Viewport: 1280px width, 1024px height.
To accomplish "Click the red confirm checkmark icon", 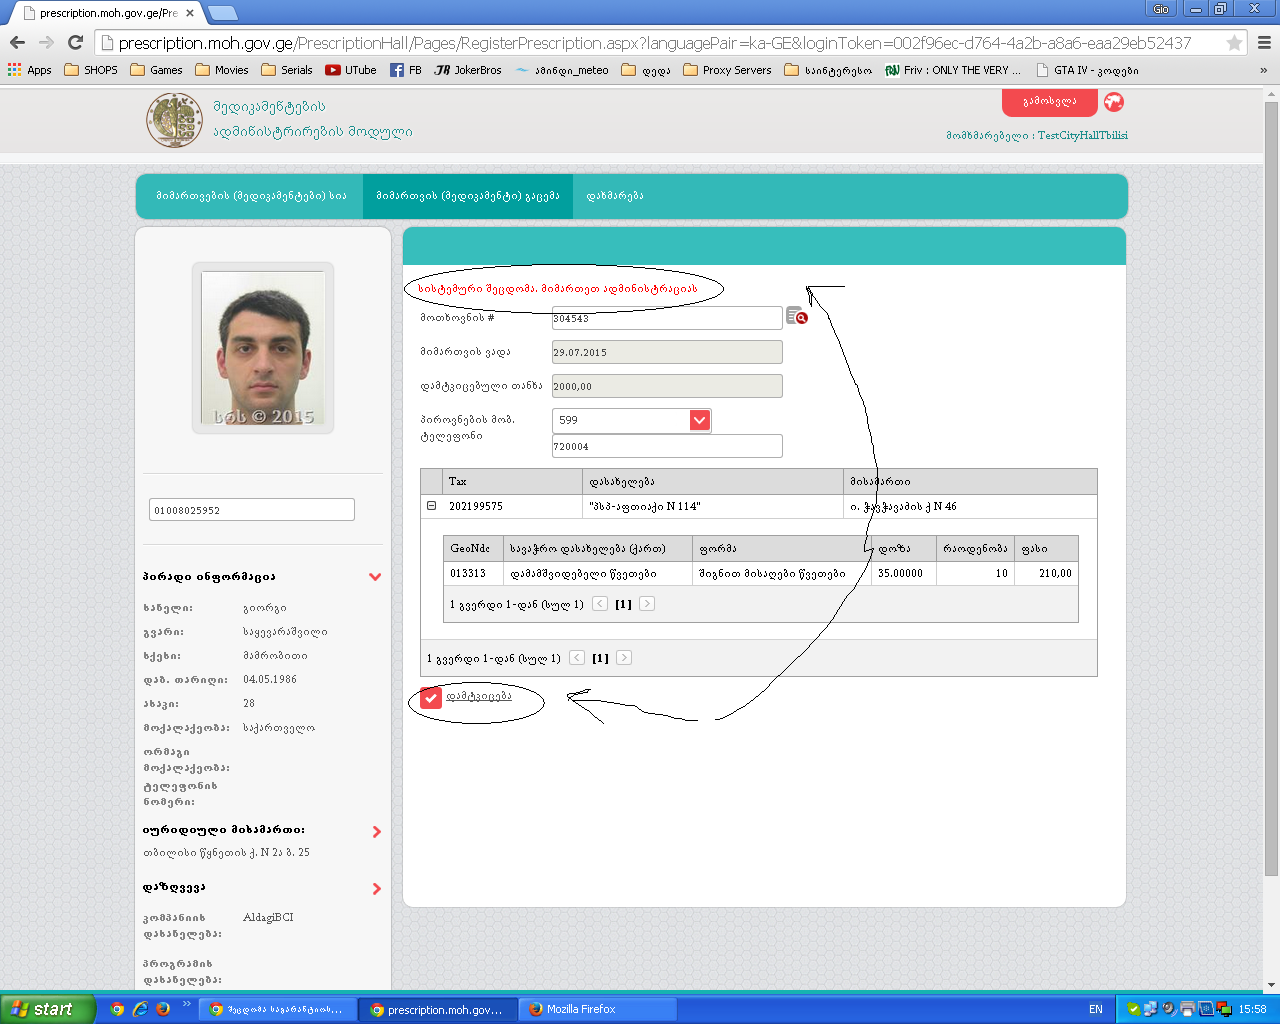I will [430, 698].
